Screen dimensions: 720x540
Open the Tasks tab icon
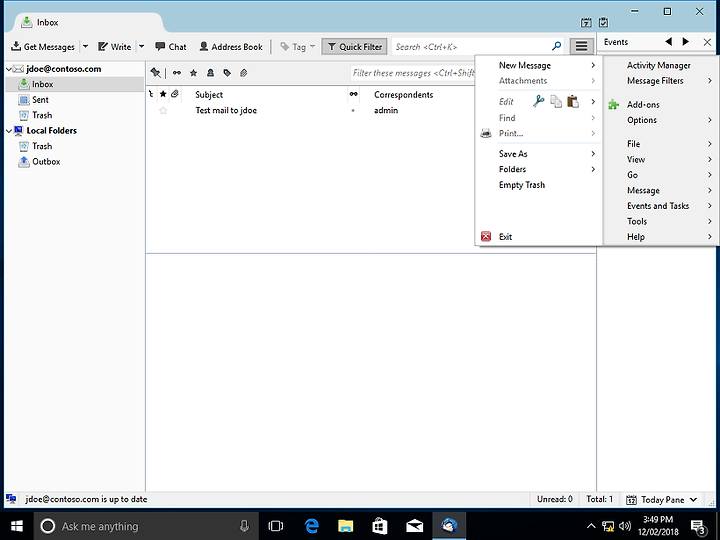point(603,22)
